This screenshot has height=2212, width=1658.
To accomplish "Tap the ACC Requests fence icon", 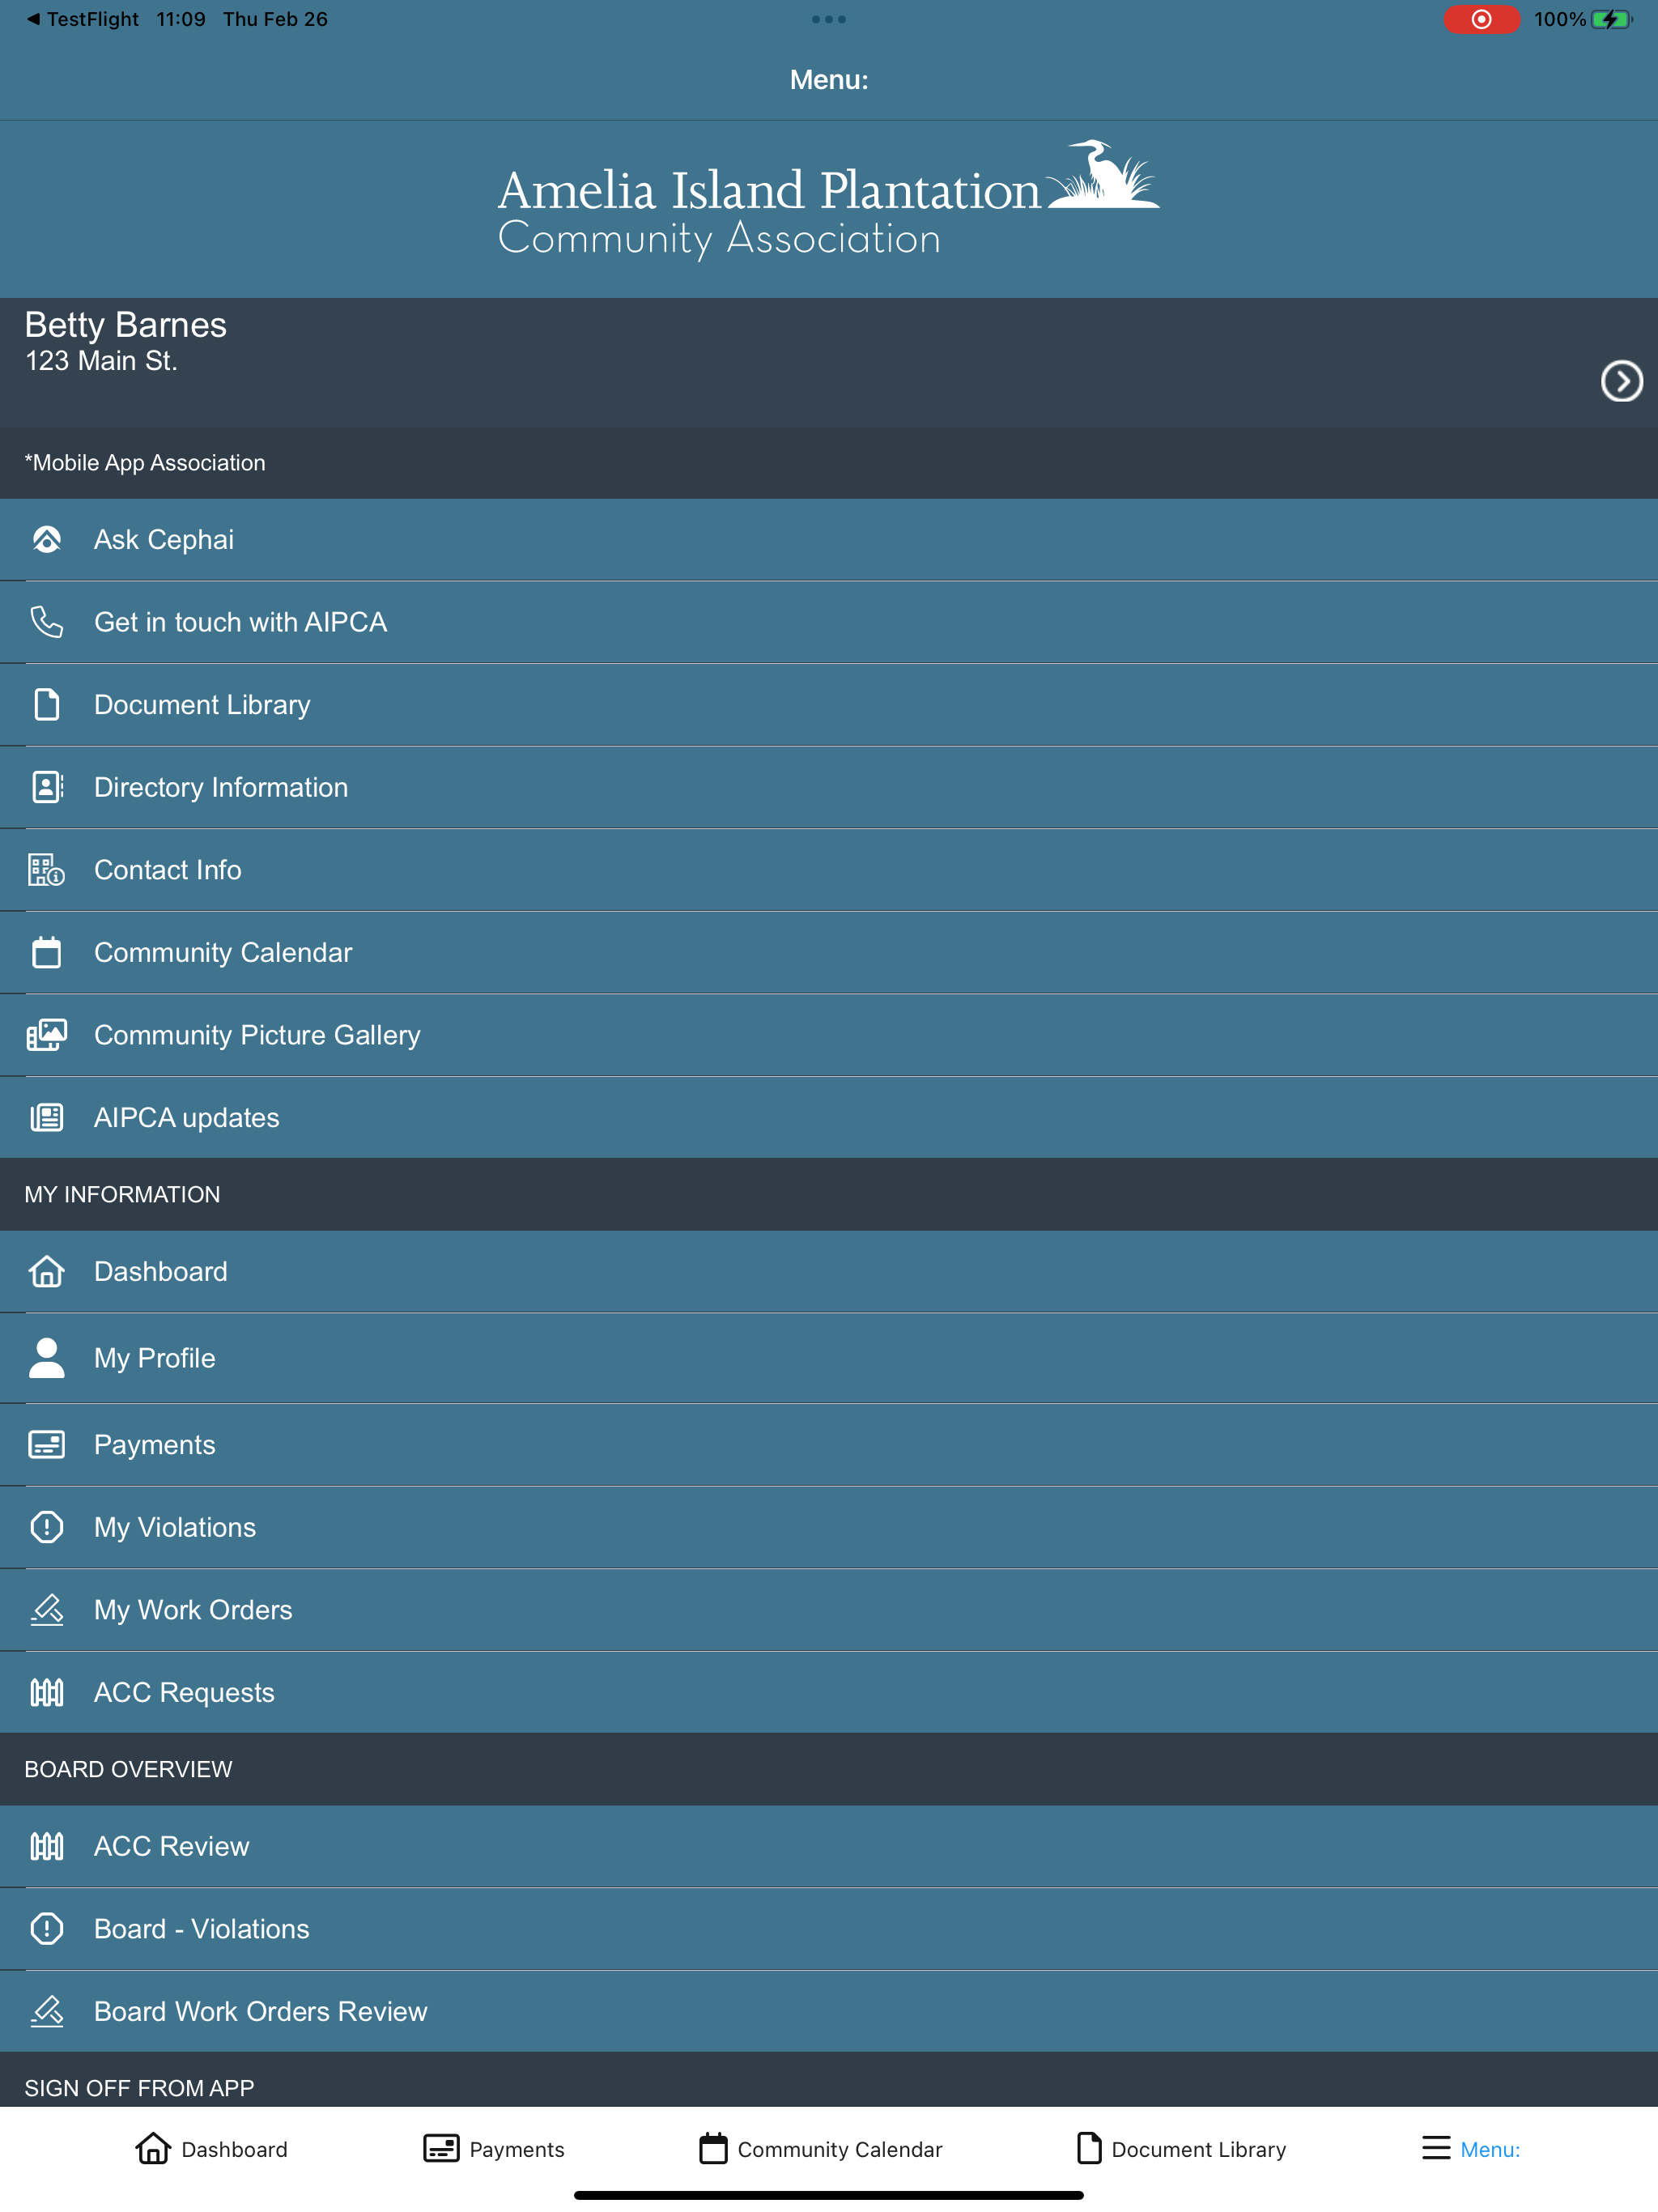I will [47, 1692].
